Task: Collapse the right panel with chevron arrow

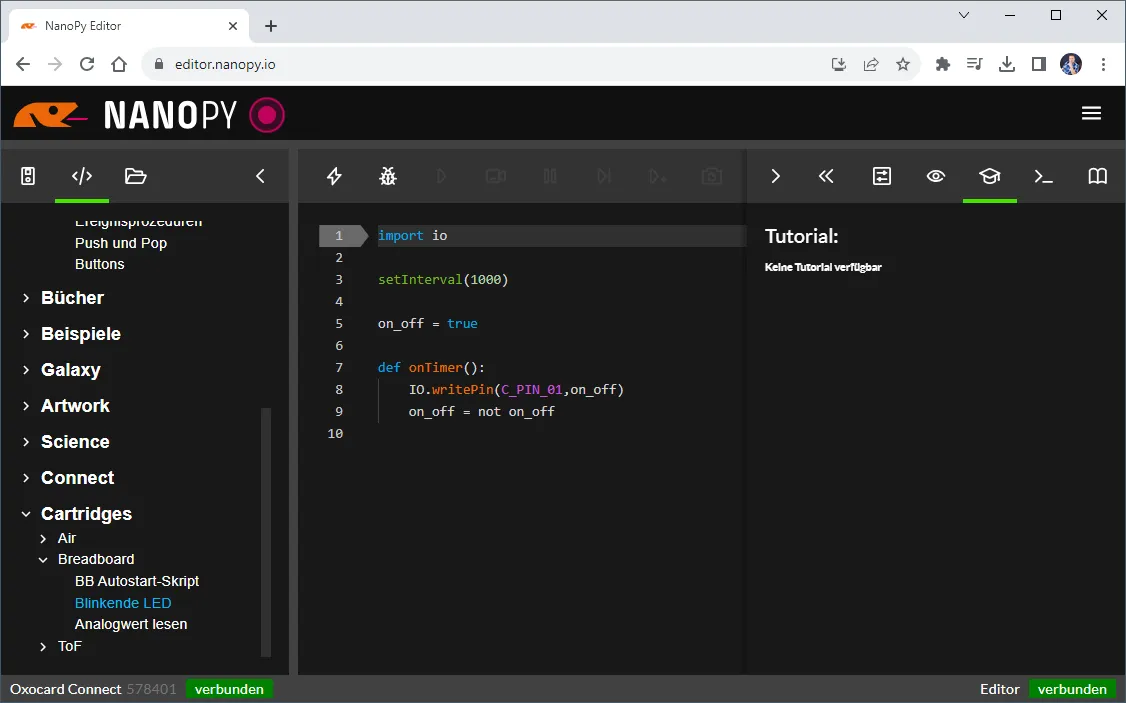Action: pyautogui.click(x=775, y=176)
